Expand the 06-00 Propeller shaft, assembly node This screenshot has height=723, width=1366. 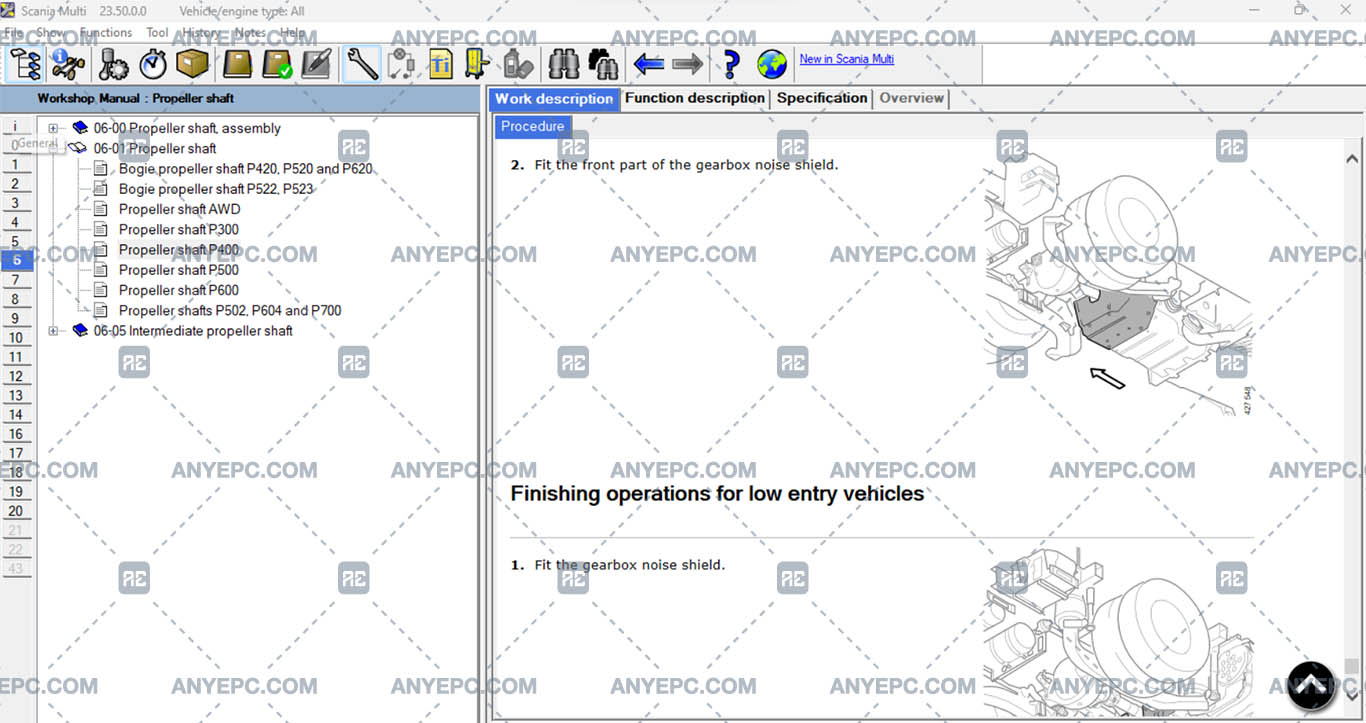[x=53, y=128]
